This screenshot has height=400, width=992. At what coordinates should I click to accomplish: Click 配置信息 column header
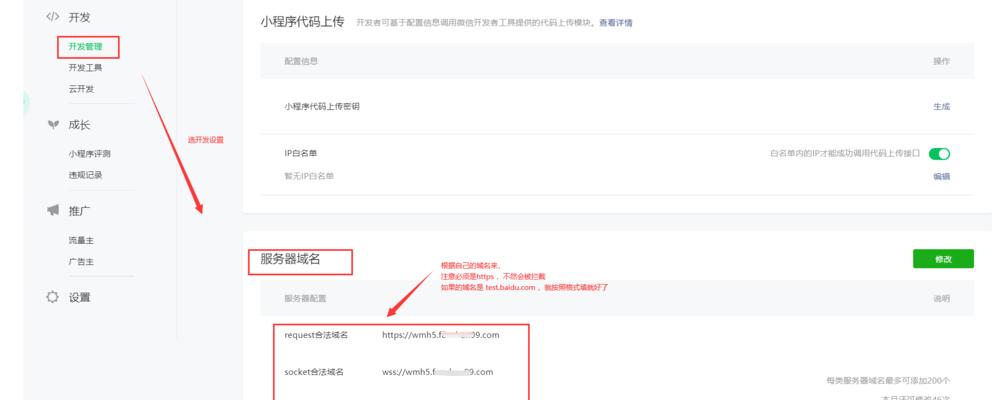coord(301,61)
